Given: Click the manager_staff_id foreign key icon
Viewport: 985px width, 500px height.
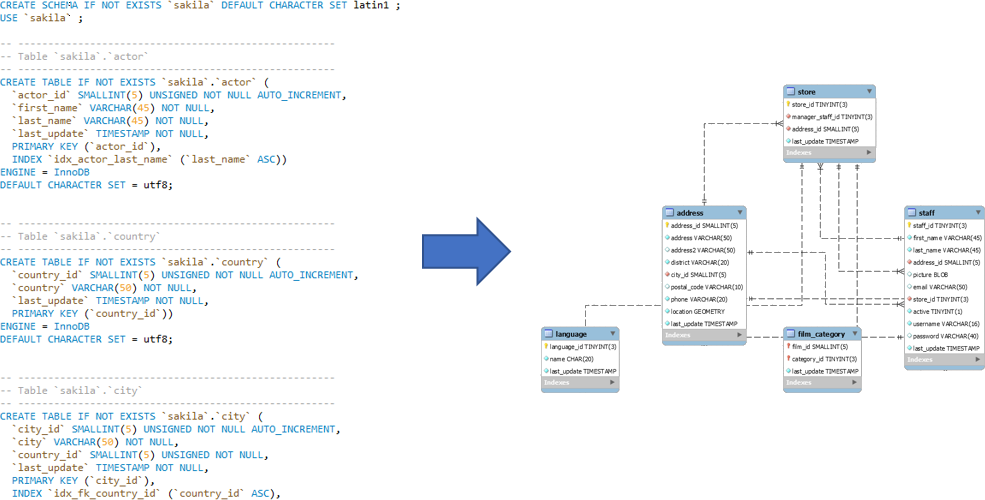Looking at the screenshot, I should click(x=789, y=117).
